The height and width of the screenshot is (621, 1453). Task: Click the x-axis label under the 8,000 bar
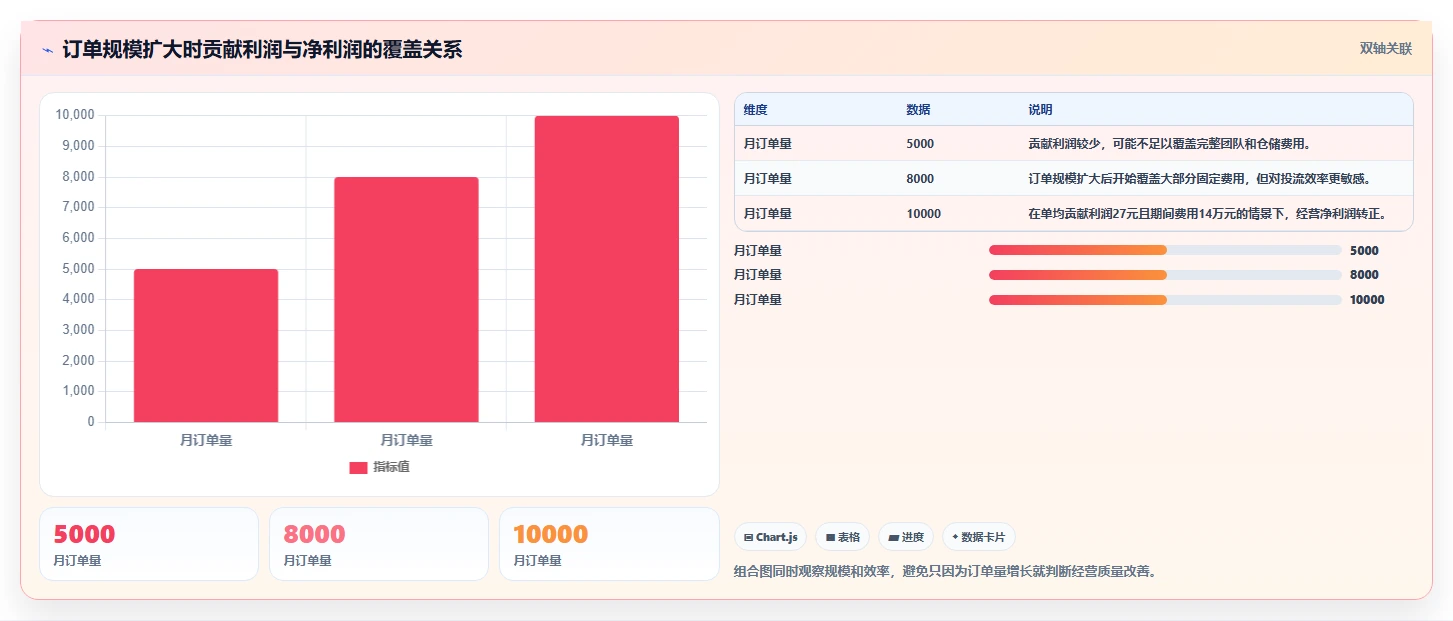click(x=406, y=440)
